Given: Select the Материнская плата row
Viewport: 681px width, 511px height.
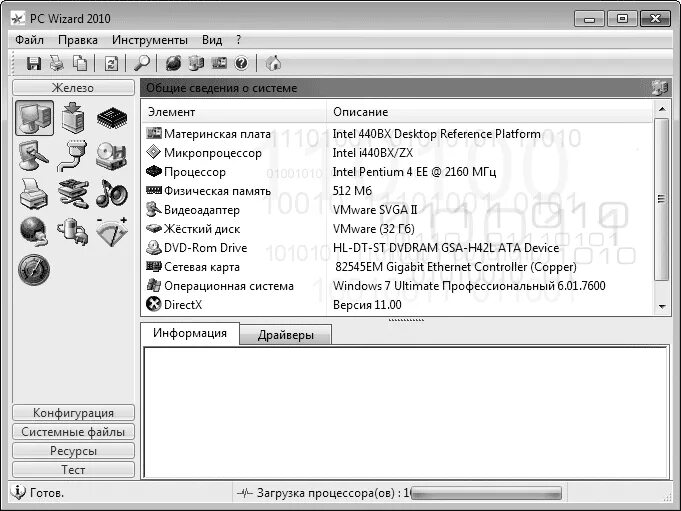Looking at the screenshot, I should (397, 134).
